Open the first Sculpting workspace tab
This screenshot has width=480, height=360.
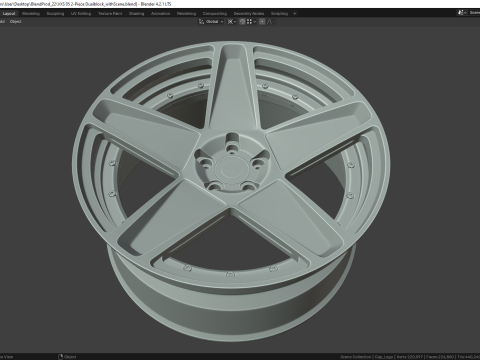[x=55, y=14]
